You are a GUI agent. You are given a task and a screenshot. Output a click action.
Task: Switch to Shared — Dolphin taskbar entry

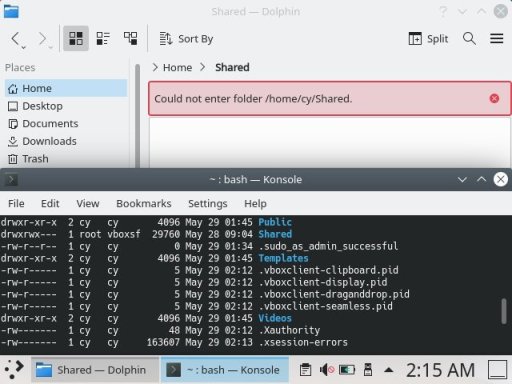[x=95, y=370]
